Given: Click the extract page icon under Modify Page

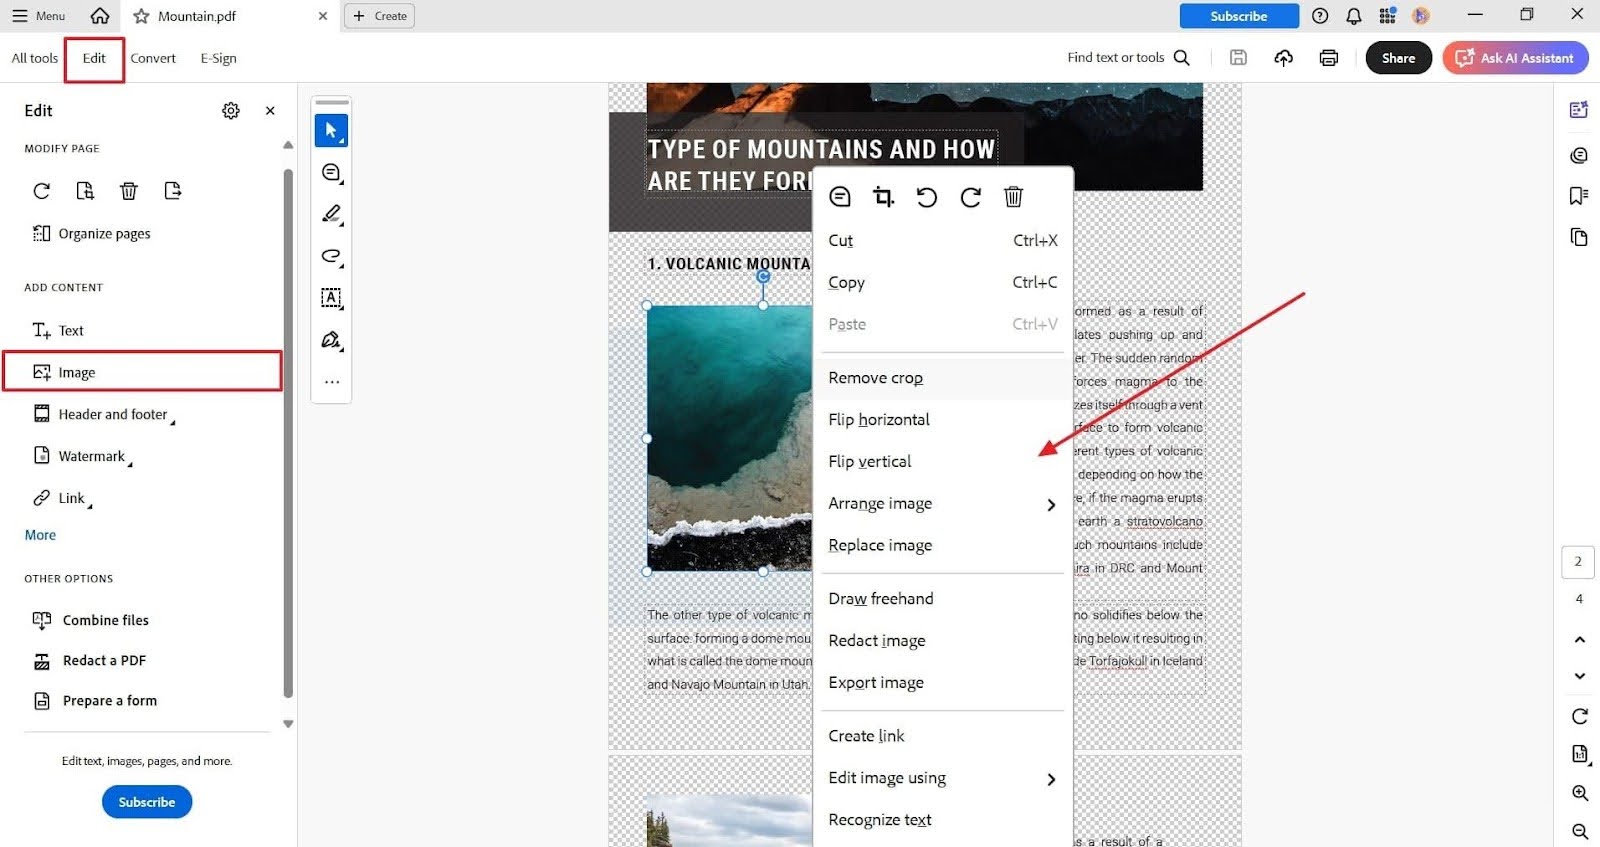Looking at the screenshot, I should tap(85, 191).
